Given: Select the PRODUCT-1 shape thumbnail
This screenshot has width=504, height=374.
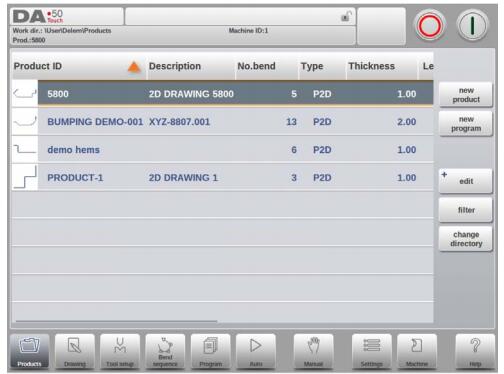Looking at the screenshot, I should 25,178.
